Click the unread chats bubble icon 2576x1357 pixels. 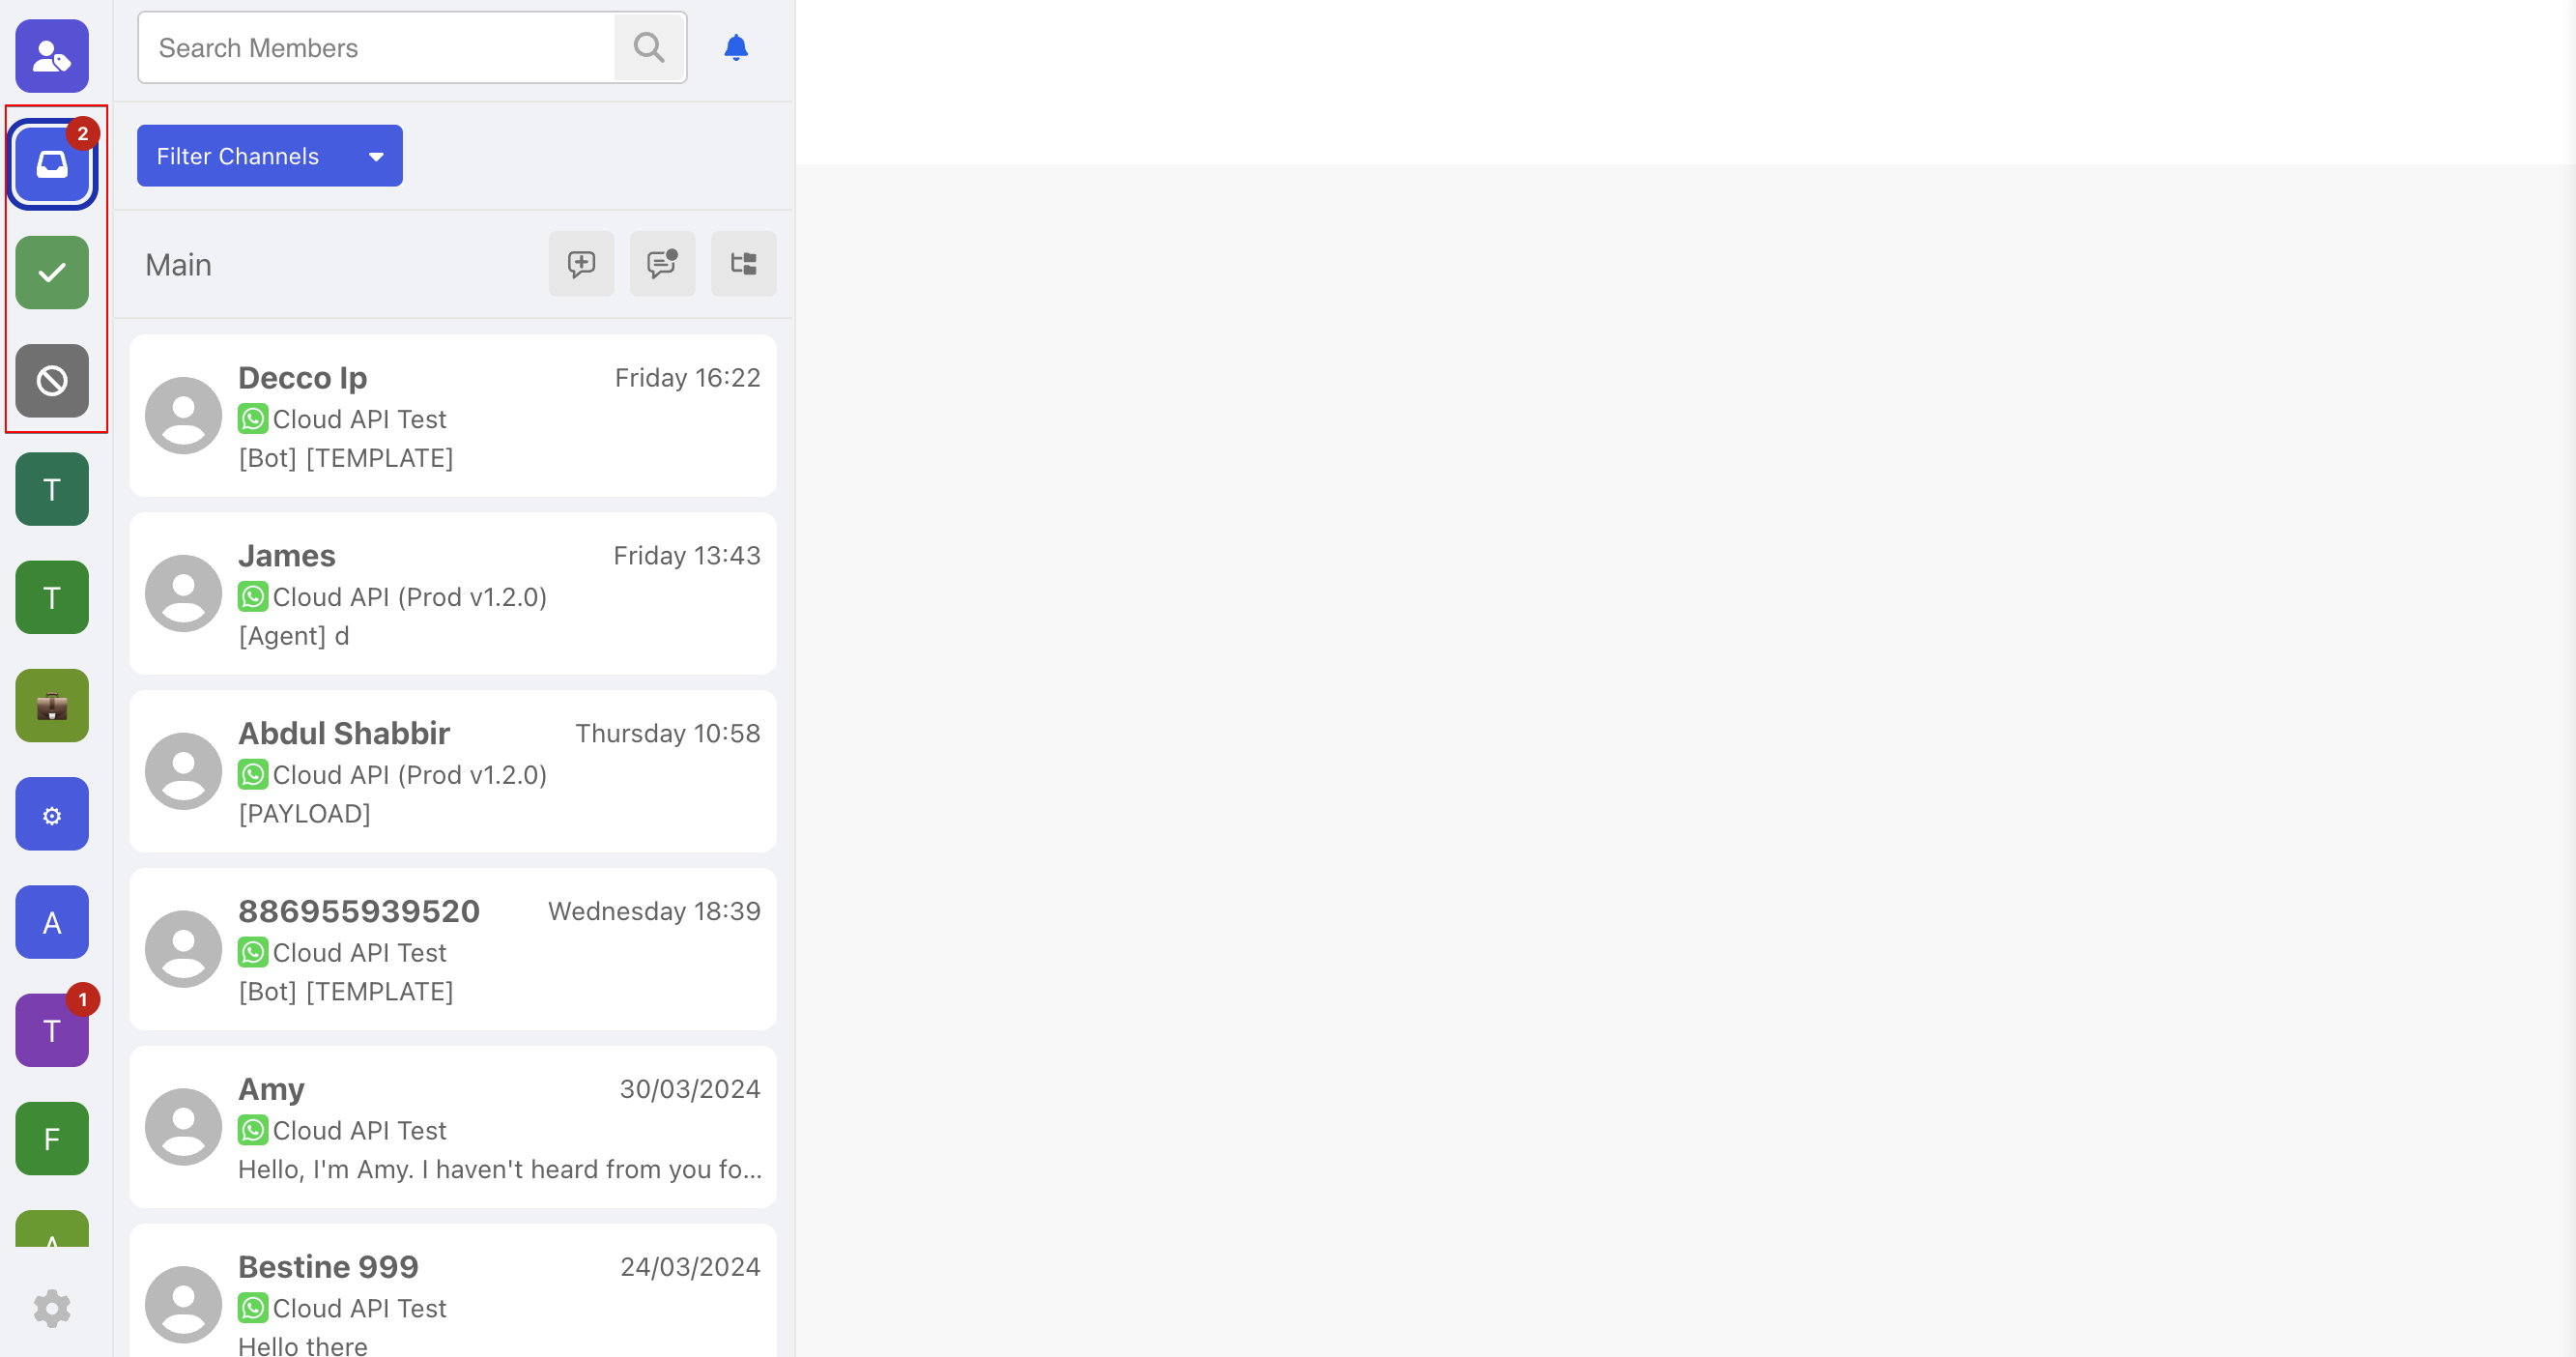tap(662, 264)
